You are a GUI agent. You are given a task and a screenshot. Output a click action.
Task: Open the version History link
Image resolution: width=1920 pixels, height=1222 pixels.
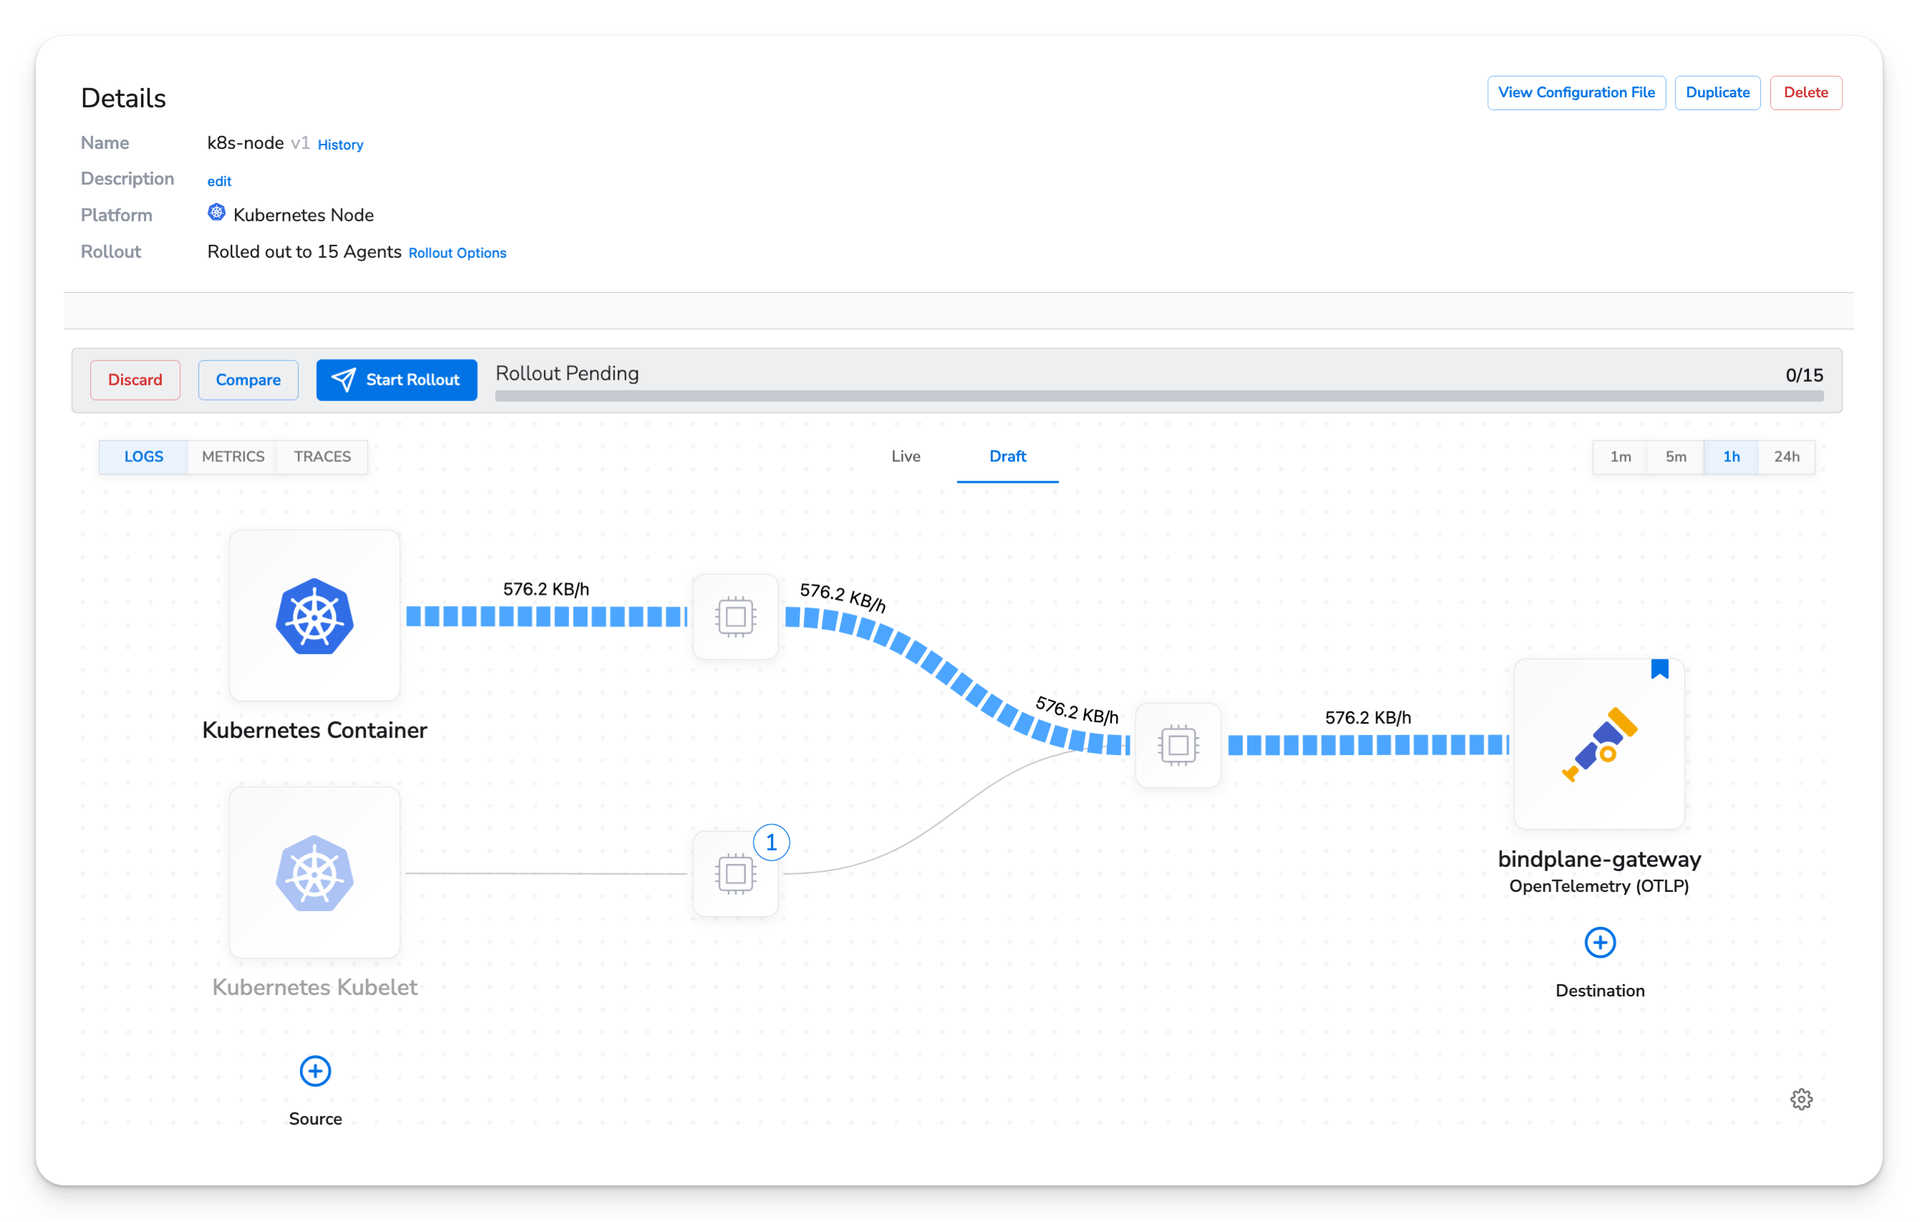tap(340, 145)
